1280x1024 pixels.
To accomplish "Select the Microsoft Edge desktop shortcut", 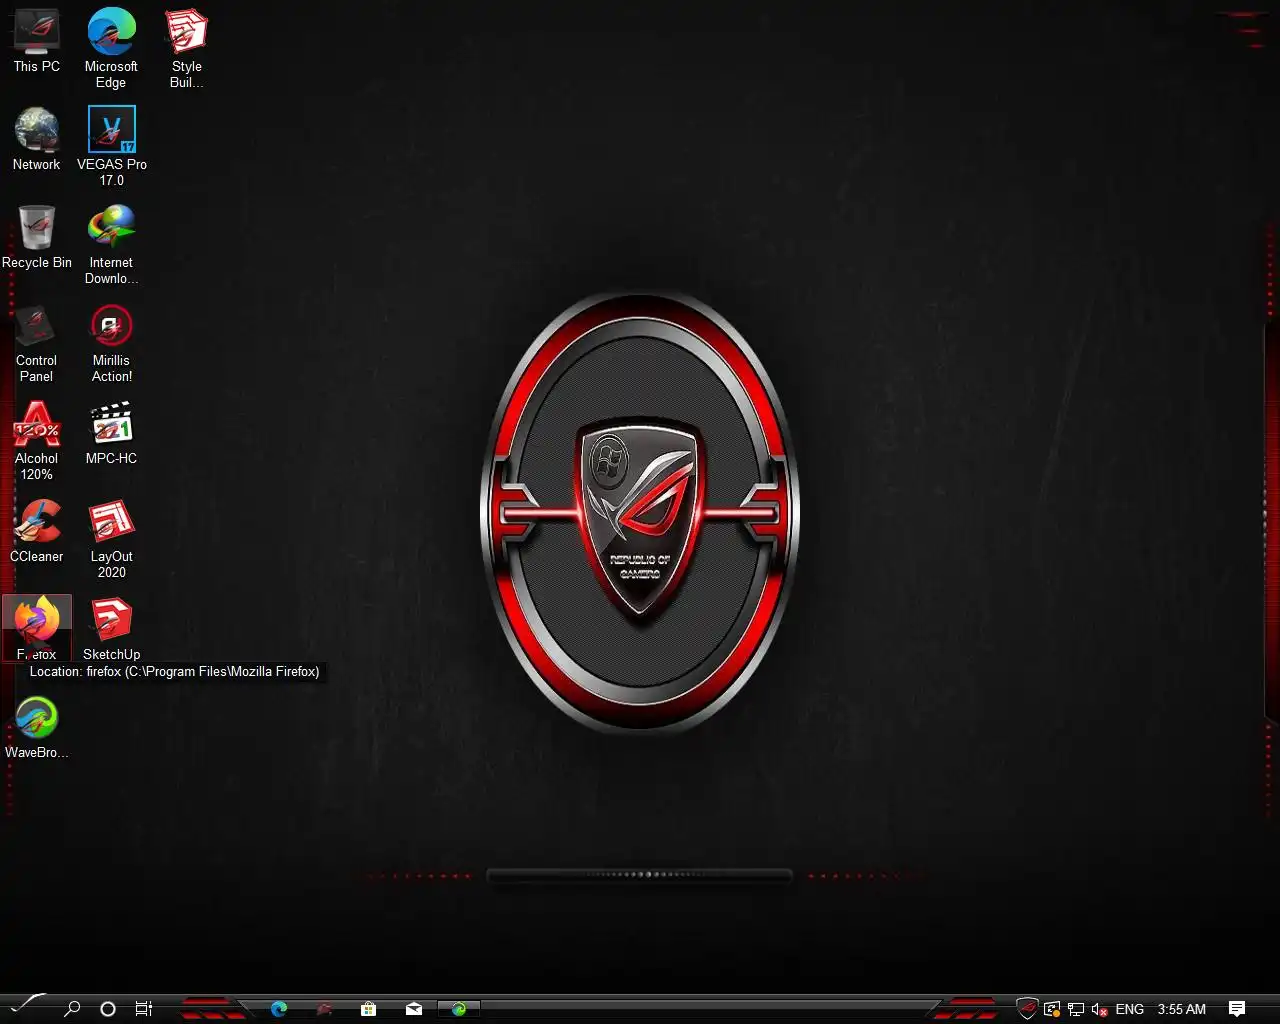I will click(x=111, y=48).
